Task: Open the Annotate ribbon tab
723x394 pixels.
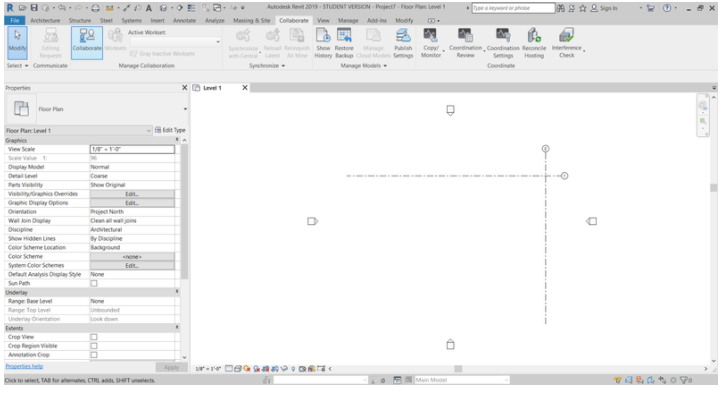Action: point(184,20)
